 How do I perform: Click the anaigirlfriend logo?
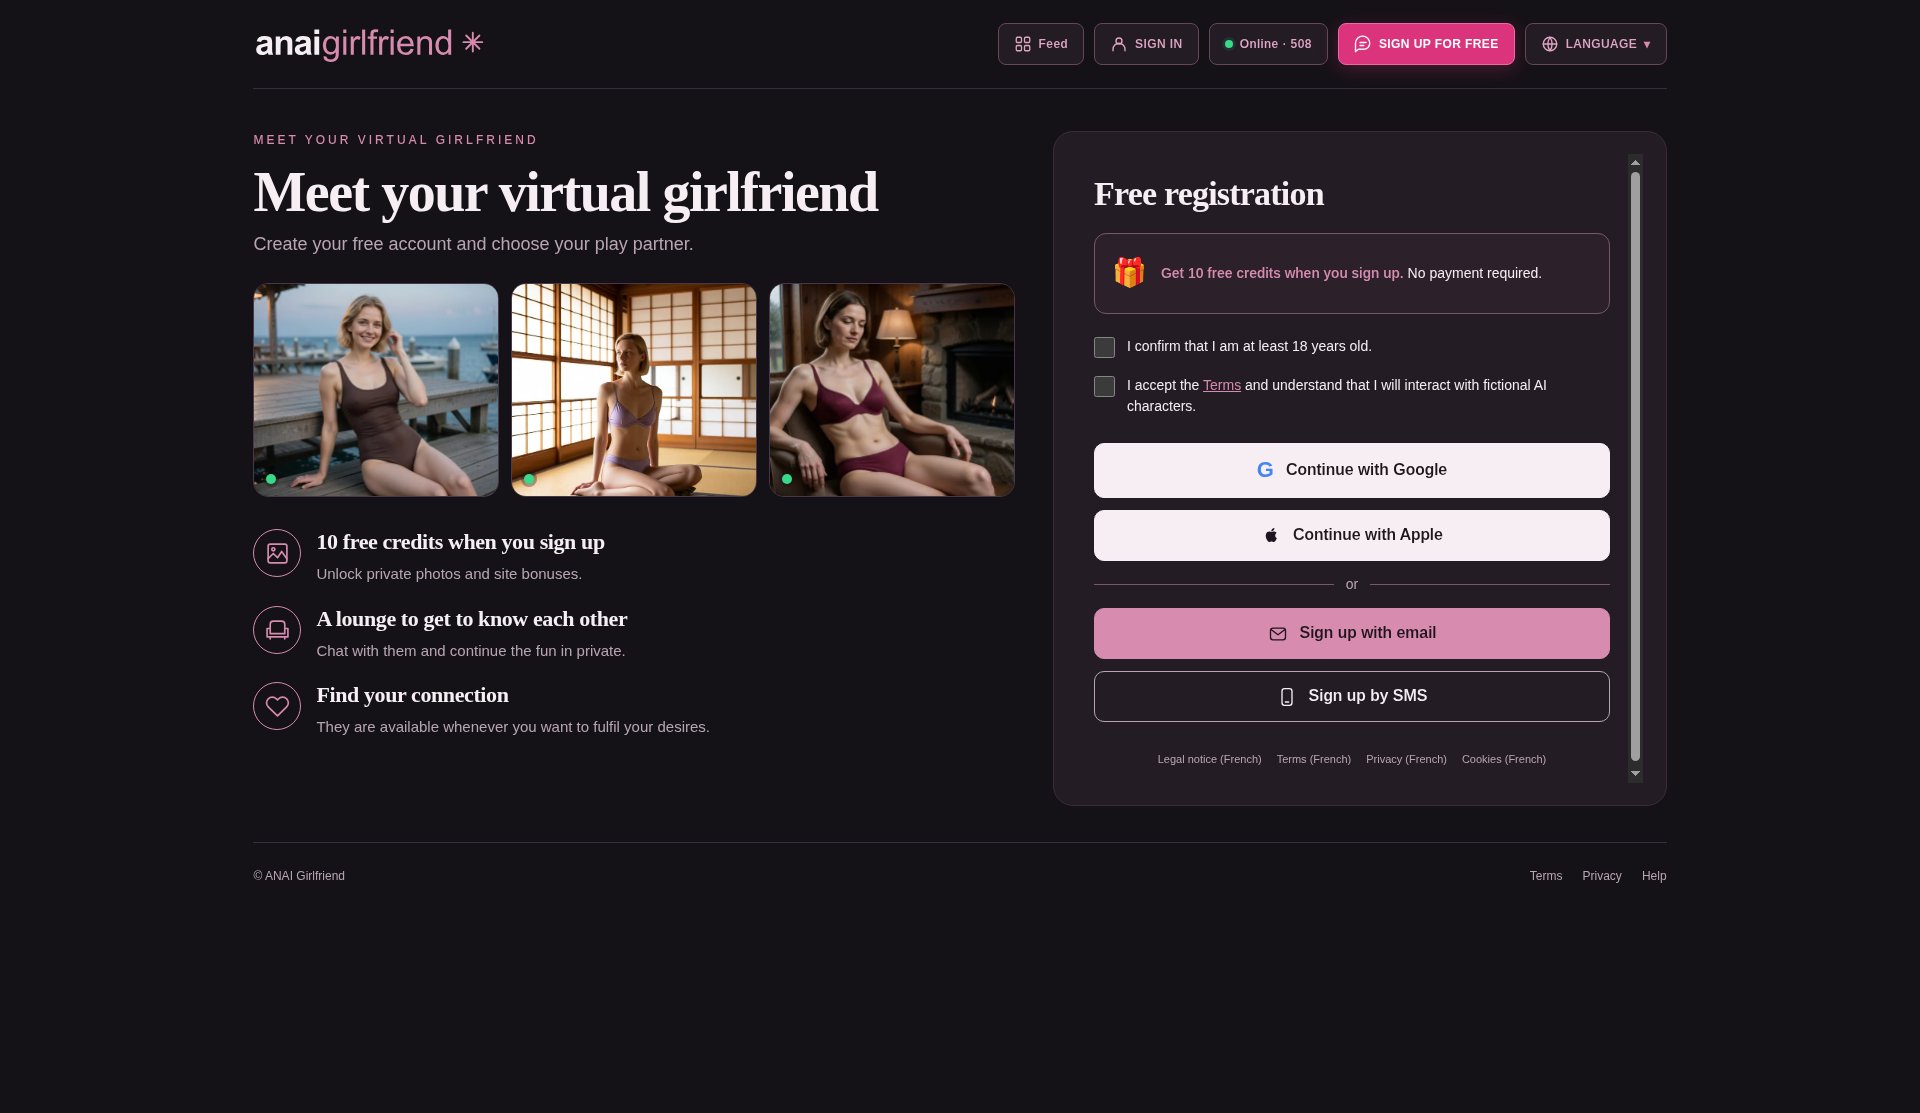(x=369, y=43)
